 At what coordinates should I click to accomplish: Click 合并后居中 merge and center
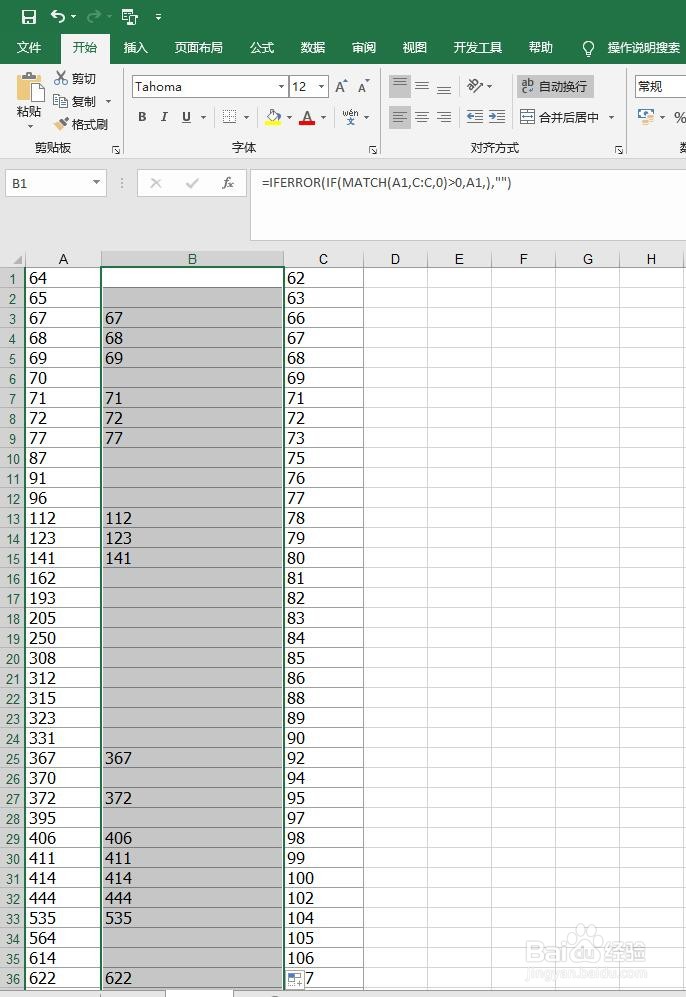pyautogui.click(x=559, y=117)
